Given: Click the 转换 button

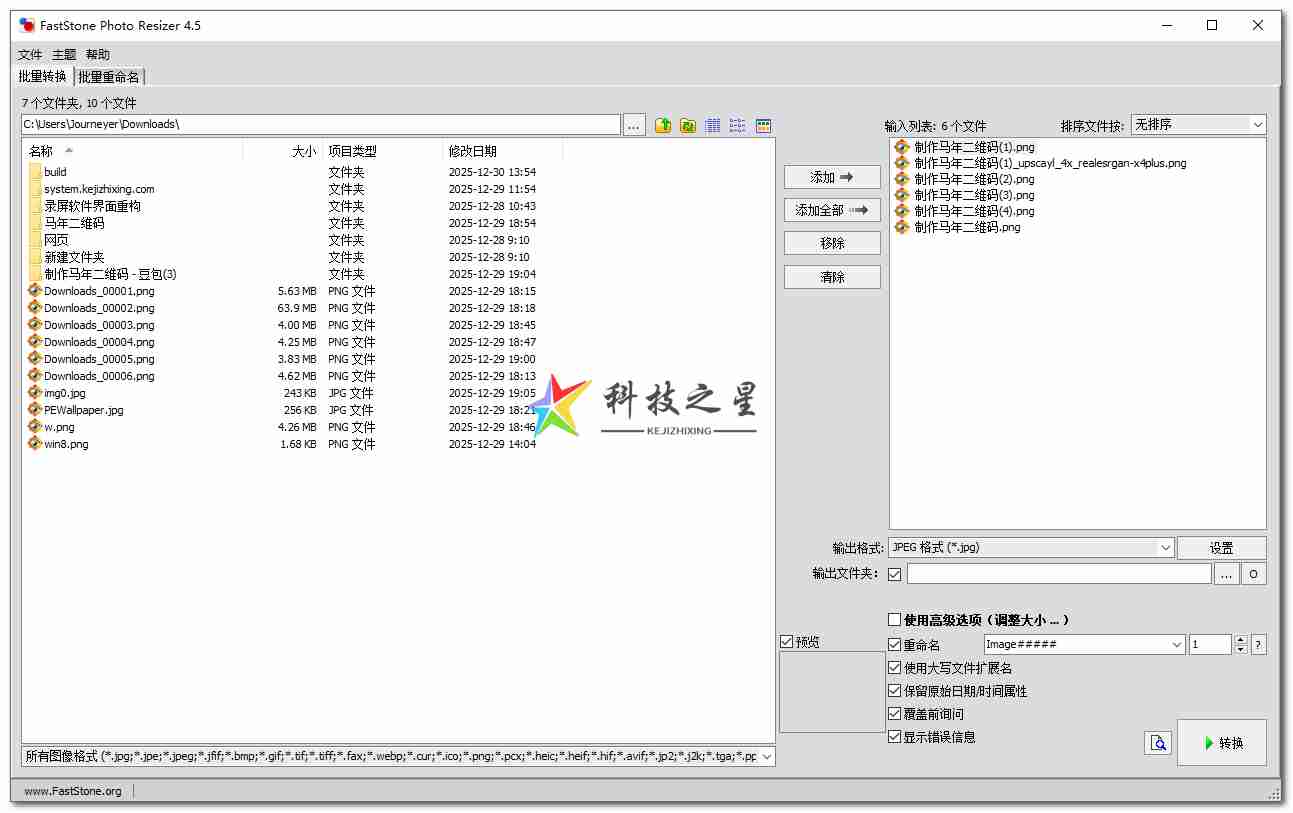Looking at the screenshot, I should [1222, 742].
